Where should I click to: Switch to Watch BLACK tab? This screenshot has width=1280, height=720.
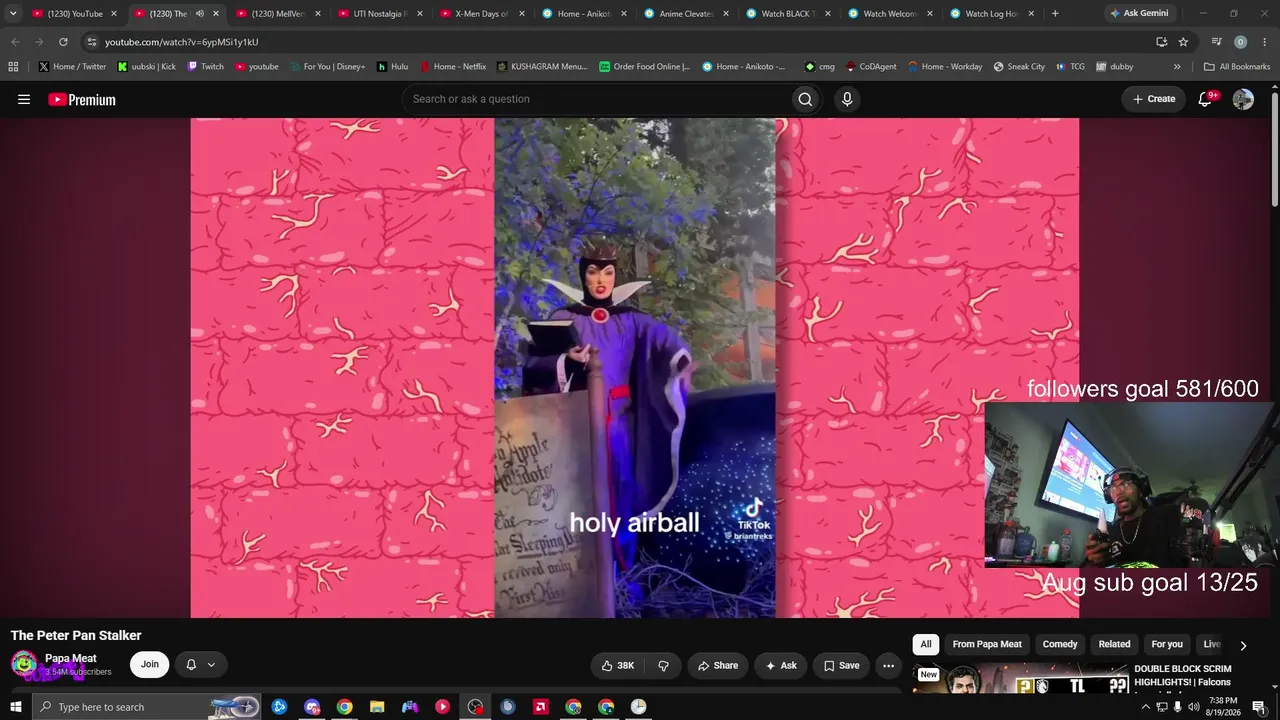point(787,14)
